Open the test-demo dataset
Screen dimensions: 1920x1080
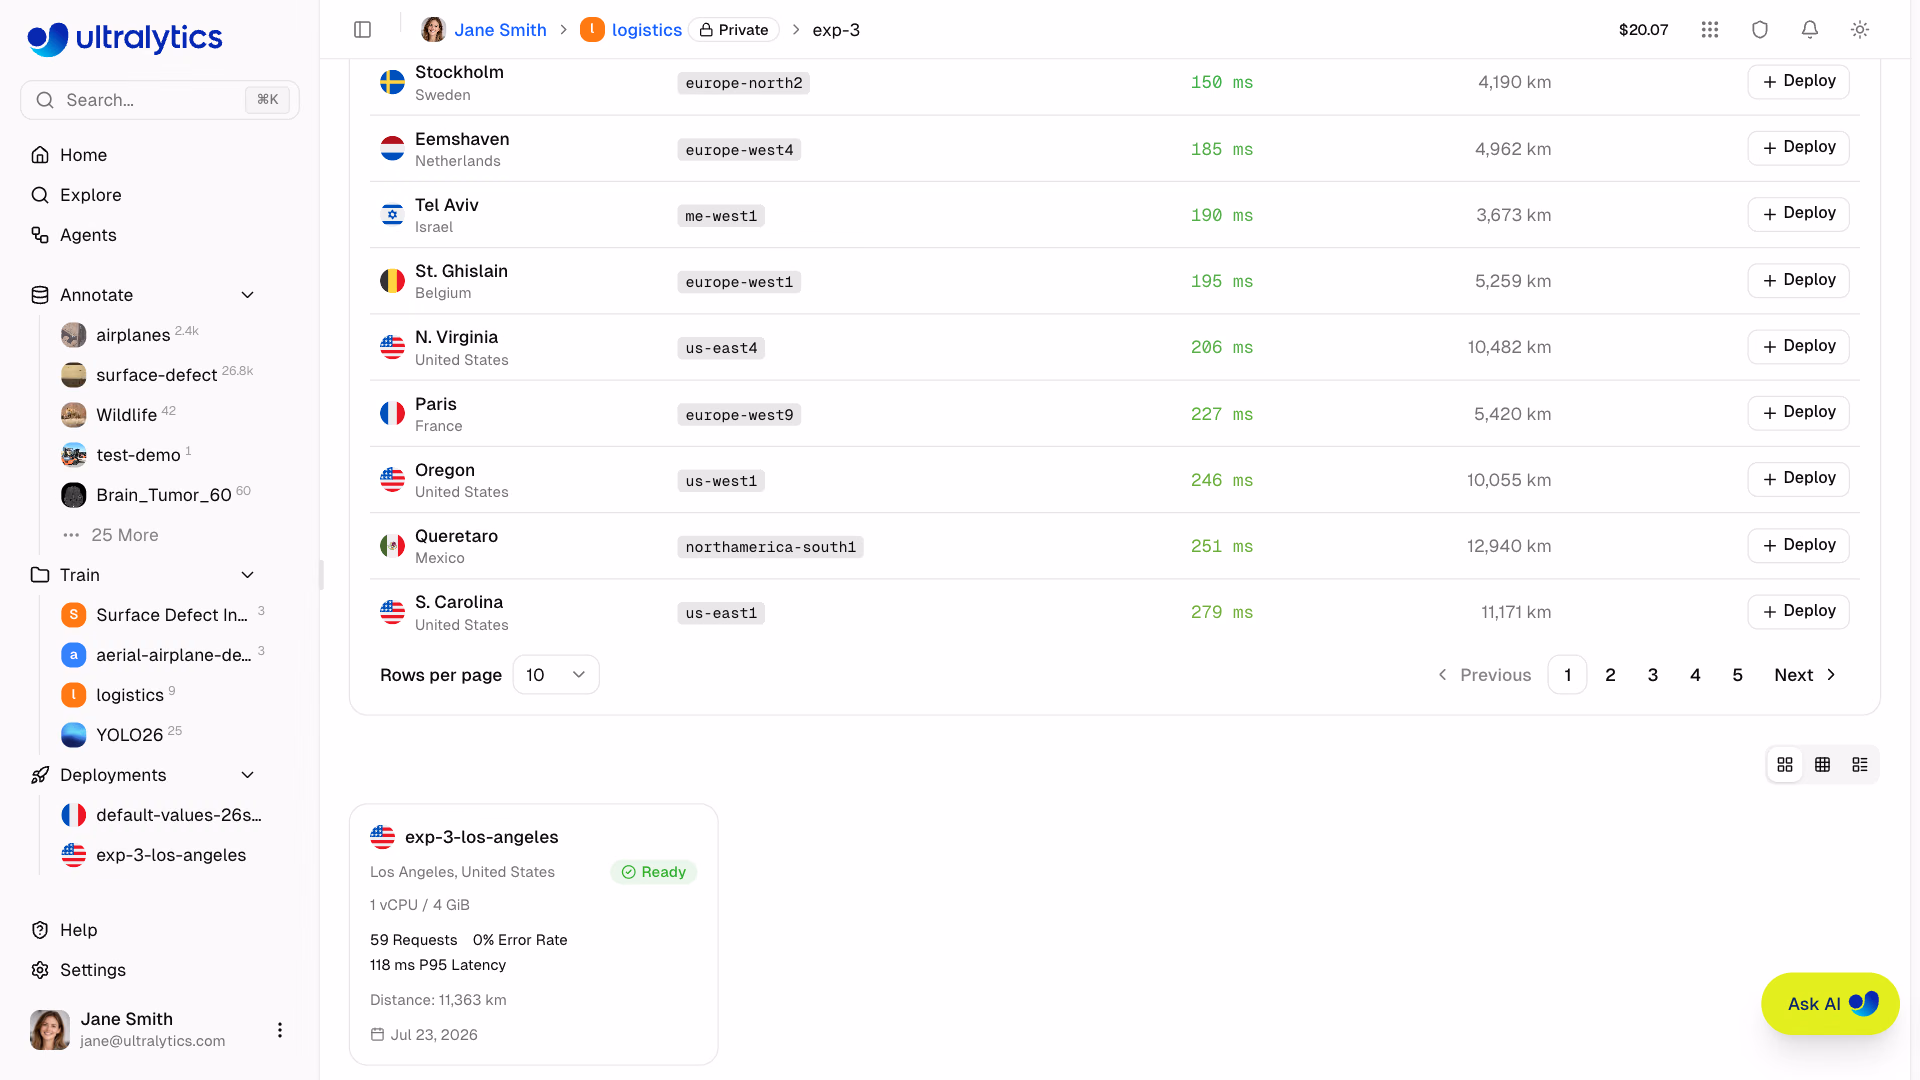click(138, 455)
